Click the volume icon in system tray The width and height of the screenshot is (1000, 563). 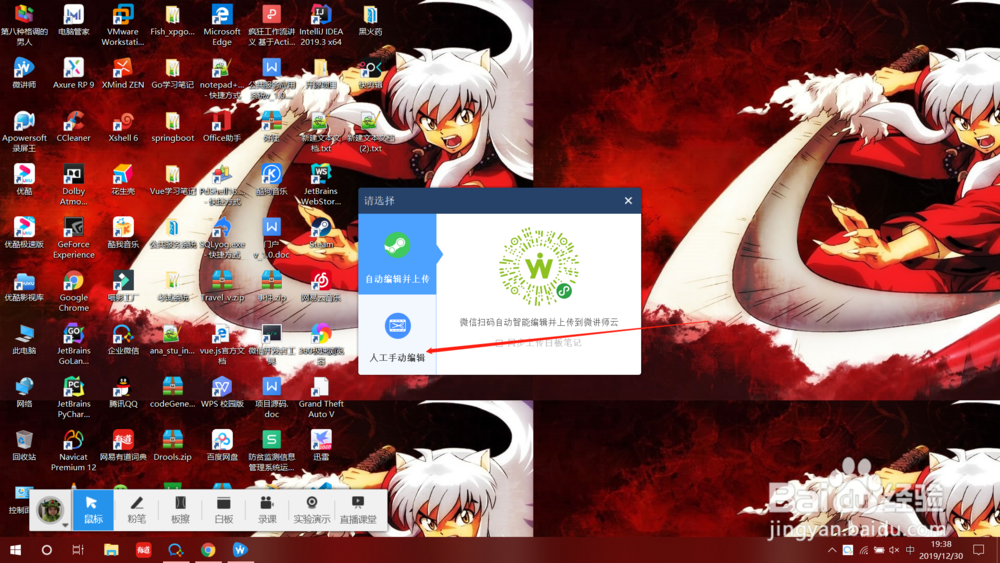click(893, 550)
